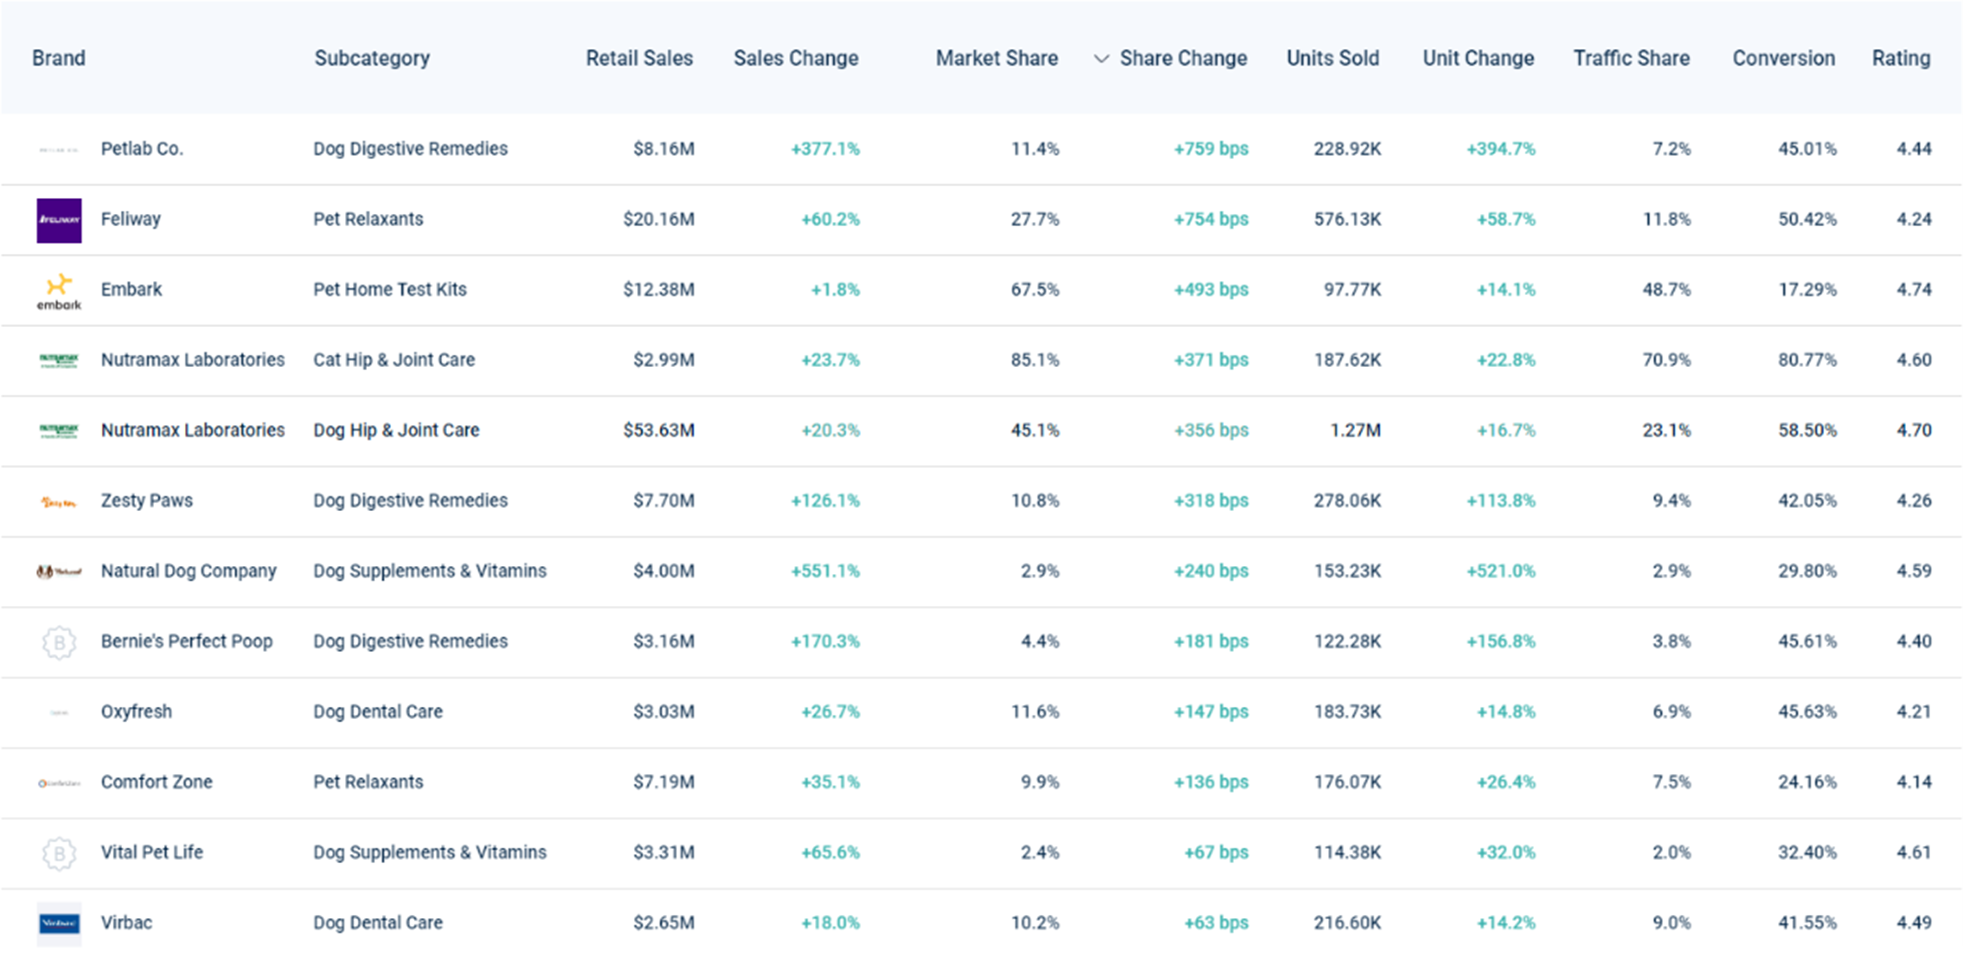Open the Natural Dog Company brand name
Viewport: 1972px width, 956px height.
189,571
